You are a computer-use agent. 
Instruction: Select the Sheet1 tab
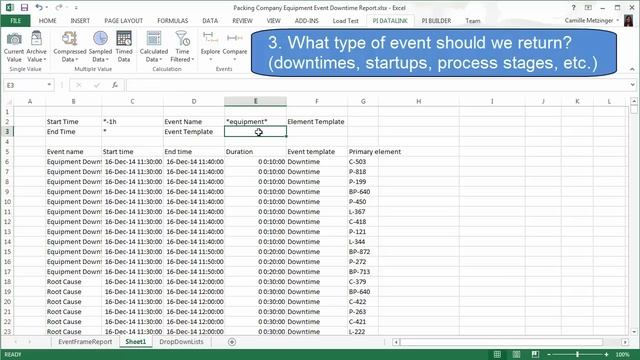(x=136, y=342)
